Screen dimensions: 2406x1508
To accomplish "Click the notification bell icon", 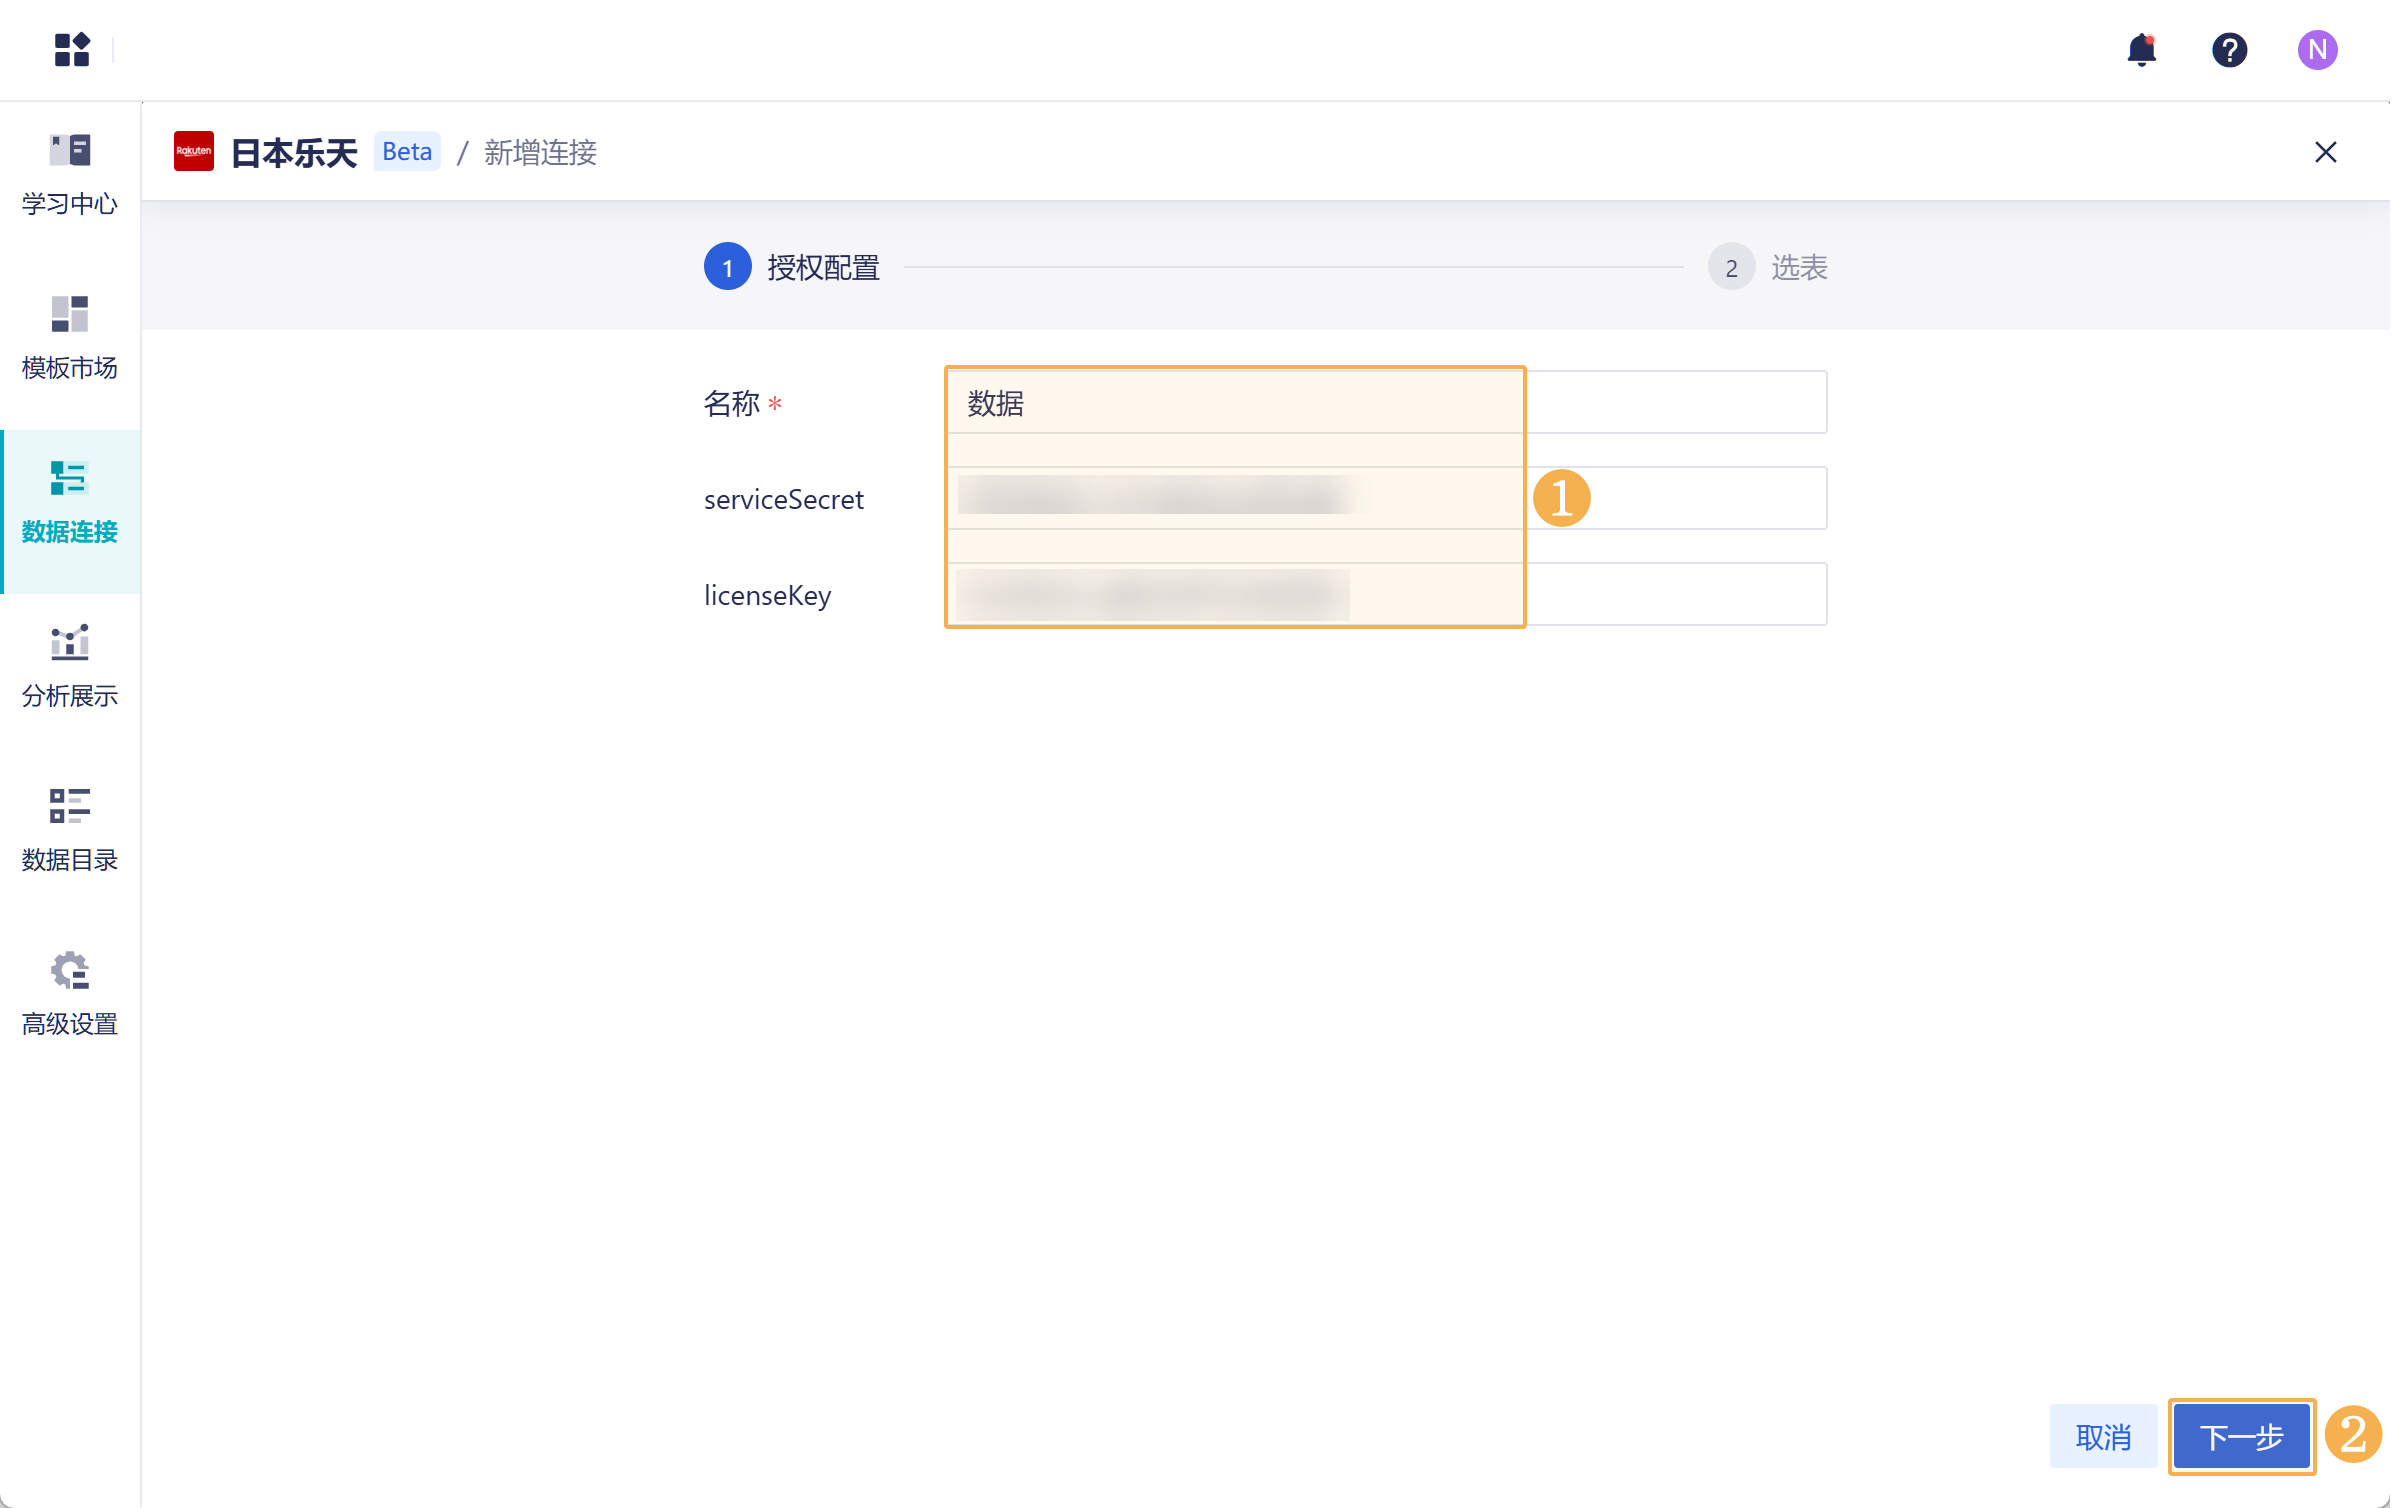I will (x=2141, y=49).
